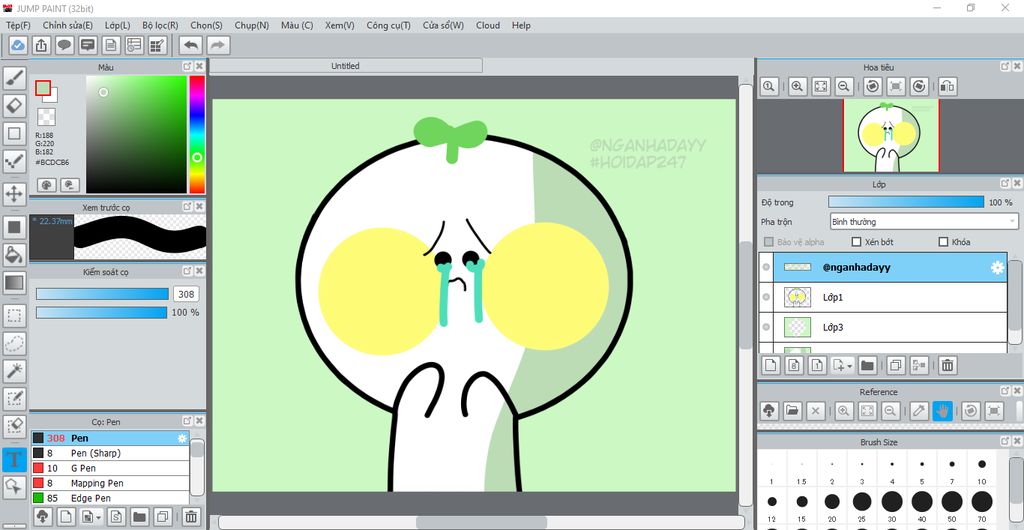Toggle the Khóa checkbox
1024x530 pixels.
point(942,242)
